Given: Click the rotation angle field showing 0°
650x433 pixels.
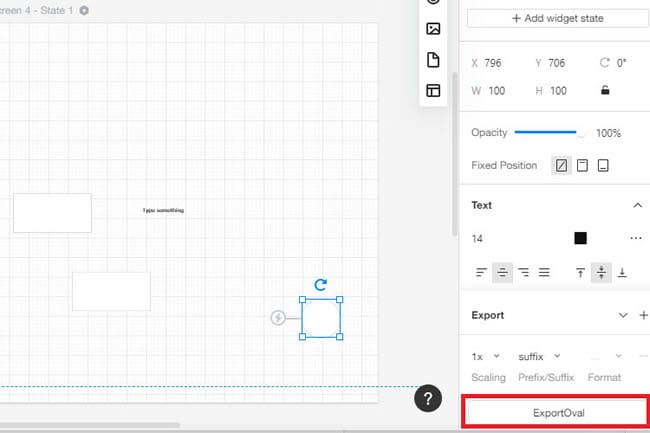Looking at the screenshot, I should tap(621, 63).
